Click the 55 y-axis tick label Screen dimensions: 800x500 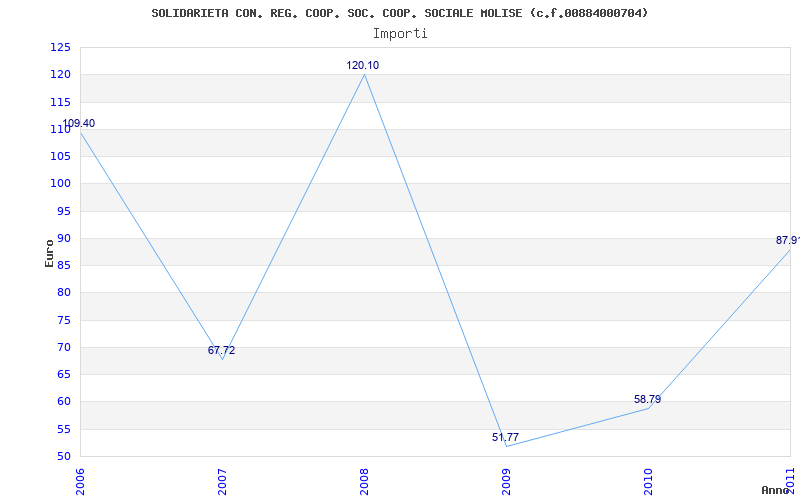[64, 429]
